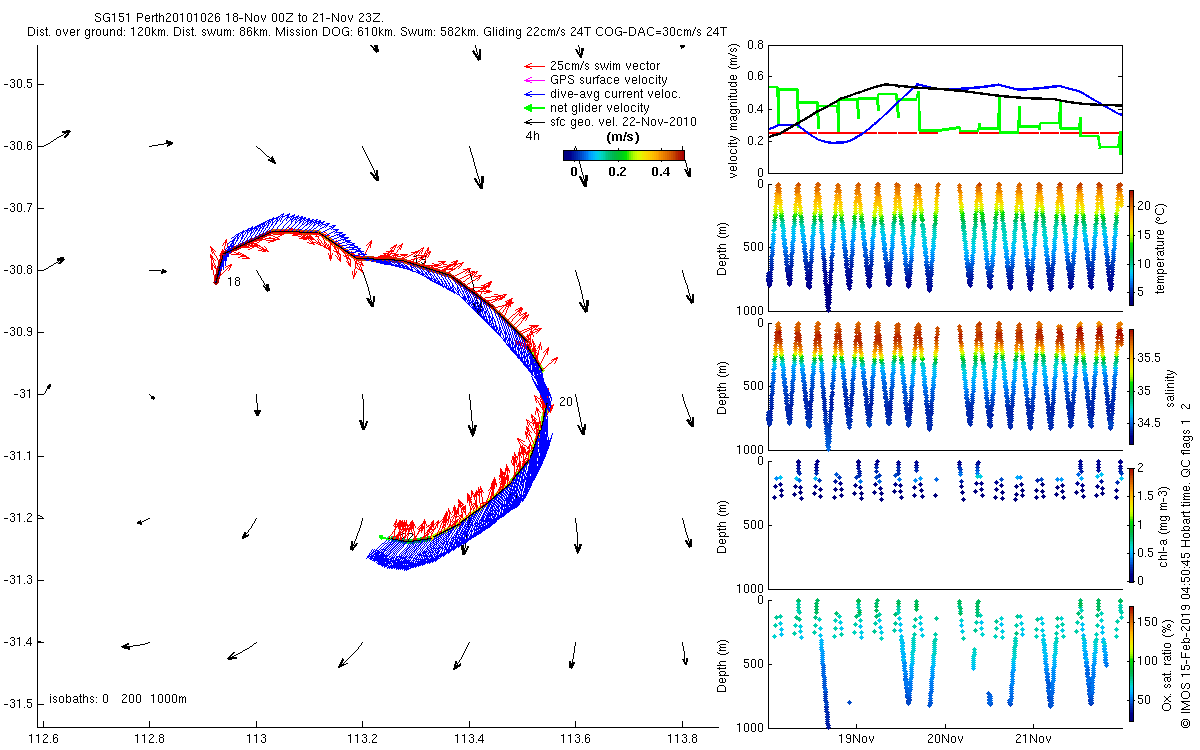This screenshot has height=750, width=1200.
Task: Click the '113.4' longitude tick label
Action: click(x=469, y=740)
